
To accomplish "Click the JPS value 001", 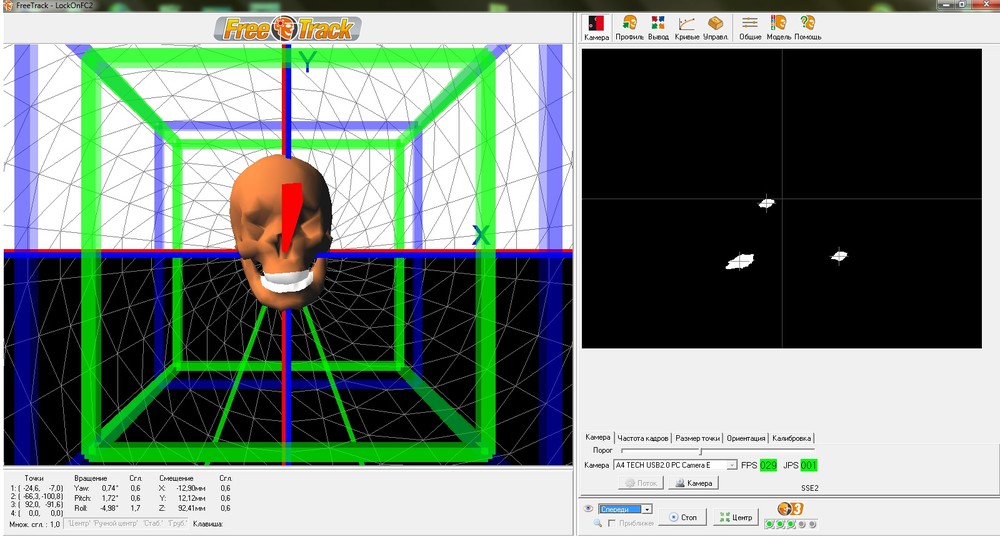I will coord(809,465).
